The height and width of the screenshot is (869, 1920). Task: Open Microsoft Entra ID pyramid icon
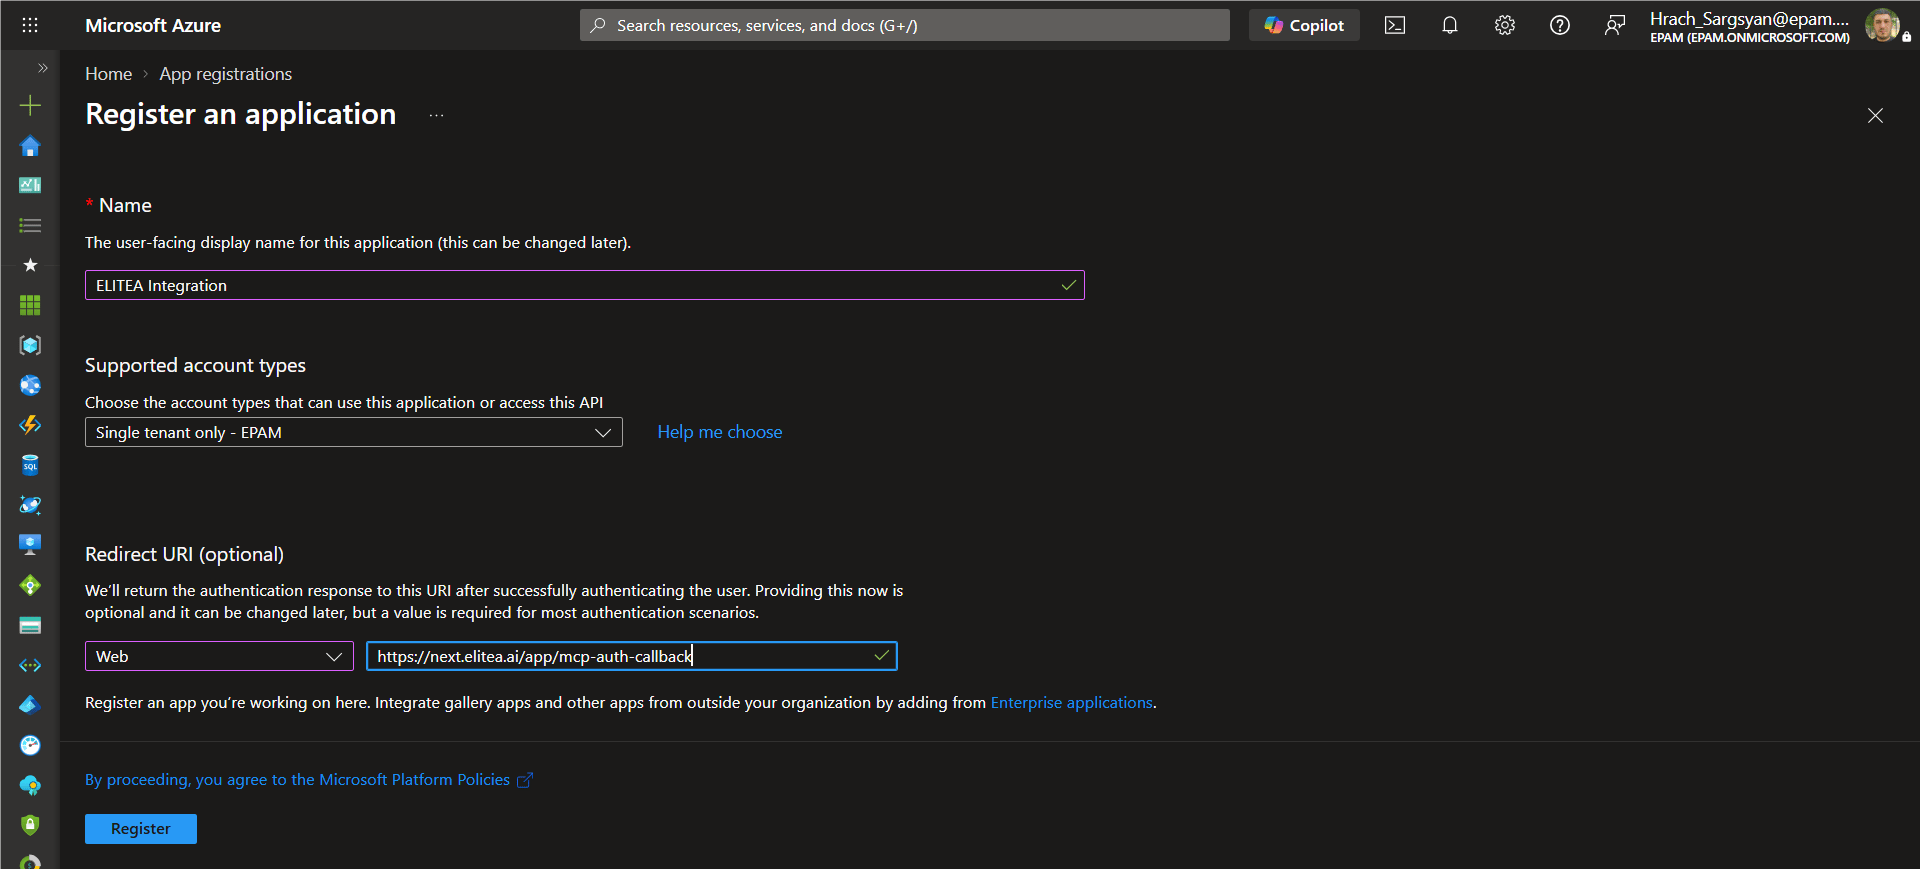(30, 705)
